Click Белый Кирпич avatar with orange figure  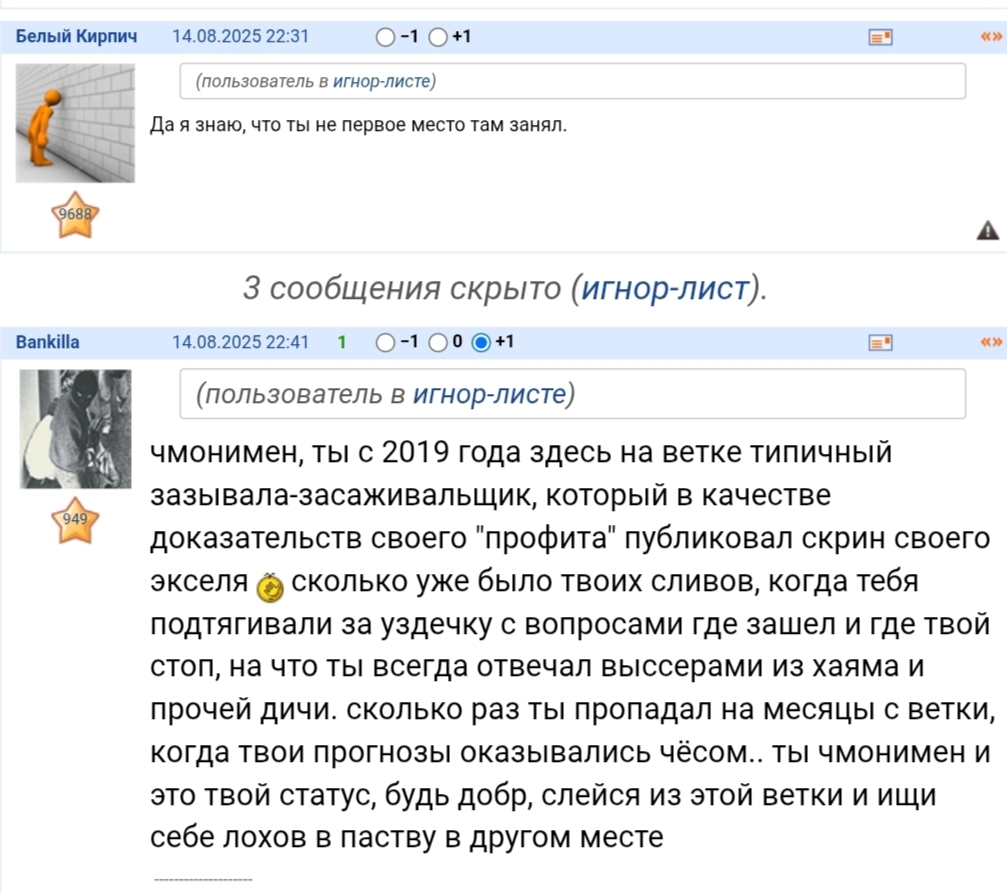coord(75,123)
